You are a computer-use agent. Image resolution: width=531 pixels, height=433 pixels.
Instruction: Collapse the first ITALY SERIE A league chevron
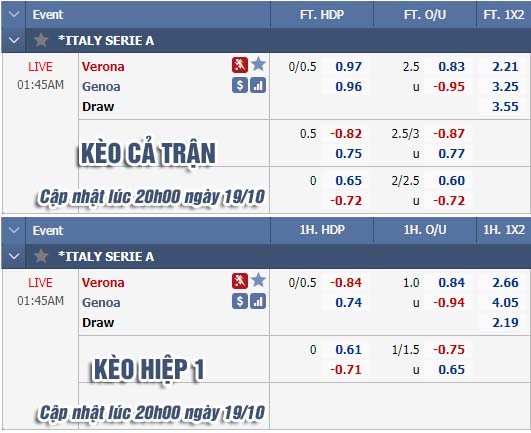pos(14,40)
